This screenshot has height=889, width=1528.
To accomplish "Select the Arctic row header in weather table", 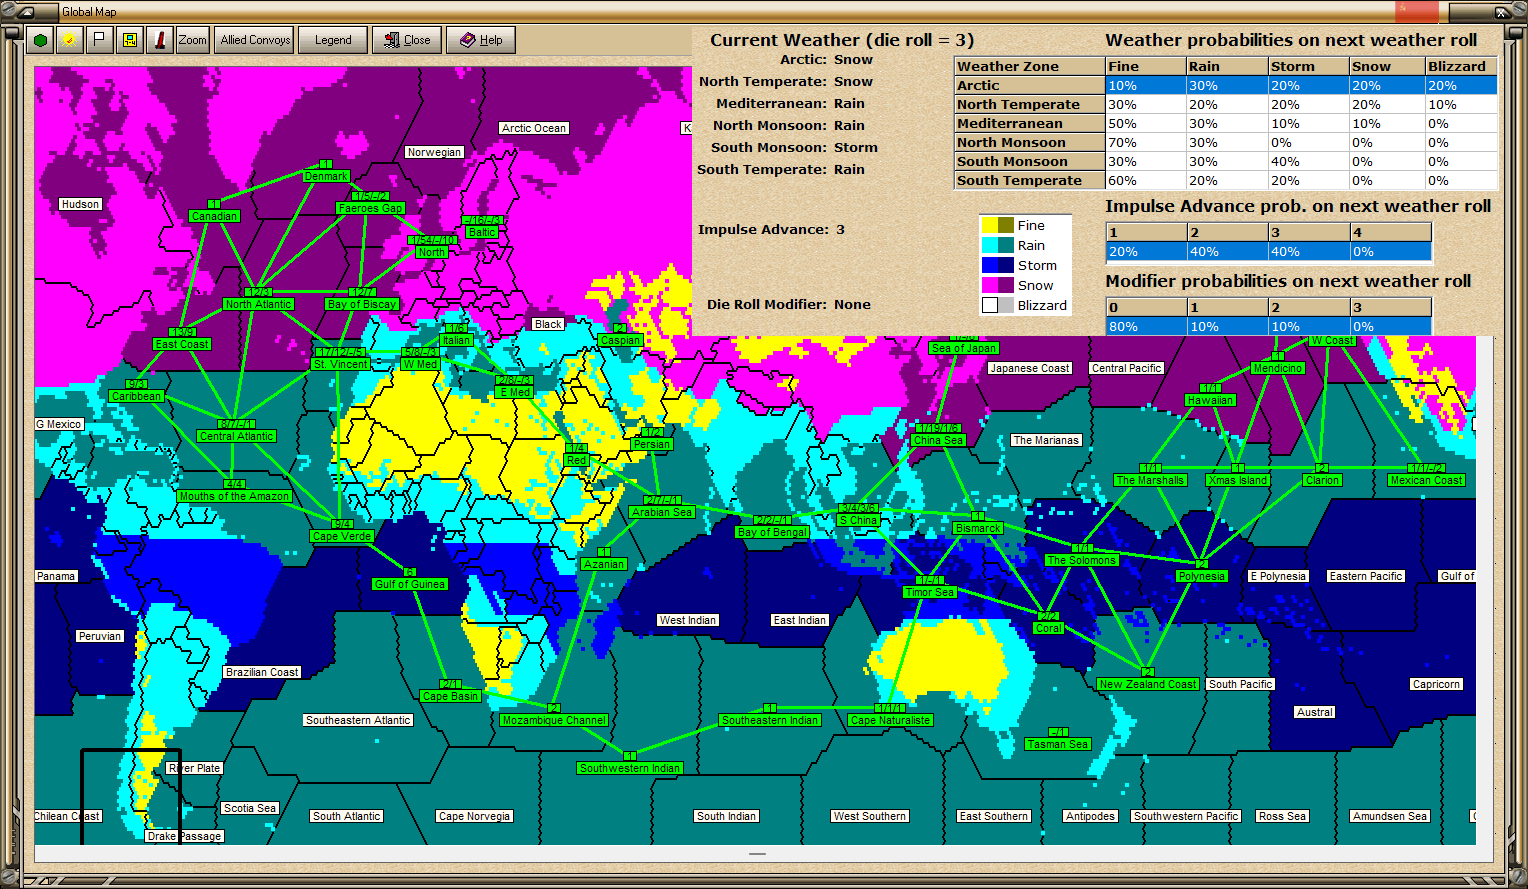I will pos(1030,86).
